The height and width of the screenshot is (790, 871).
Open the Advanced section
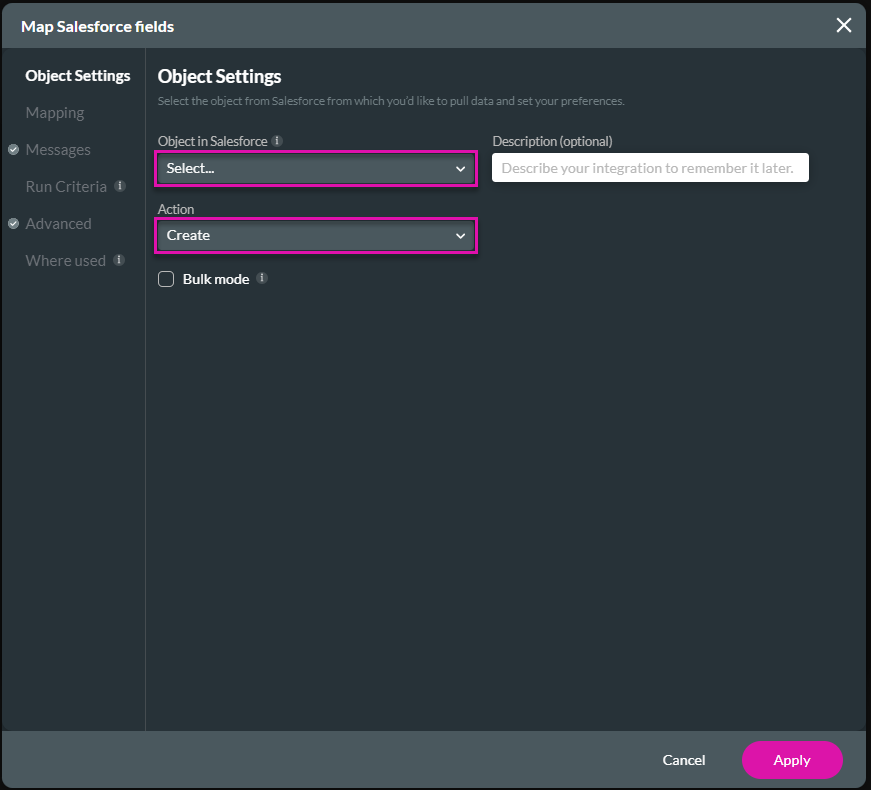[60, 223]
